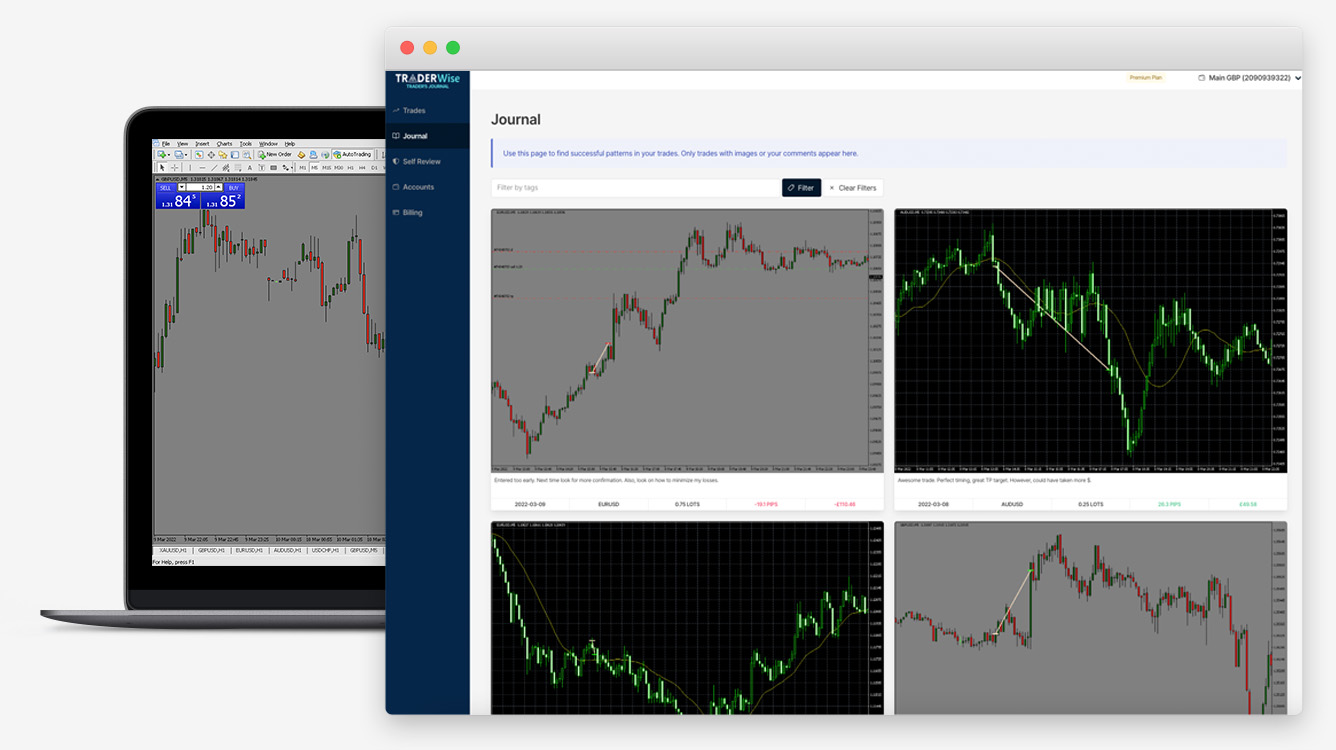Select the crosshair tool in MetaTrader toolbar
The height and width of the screenshot is (750, 1336).
coord(175,168)
